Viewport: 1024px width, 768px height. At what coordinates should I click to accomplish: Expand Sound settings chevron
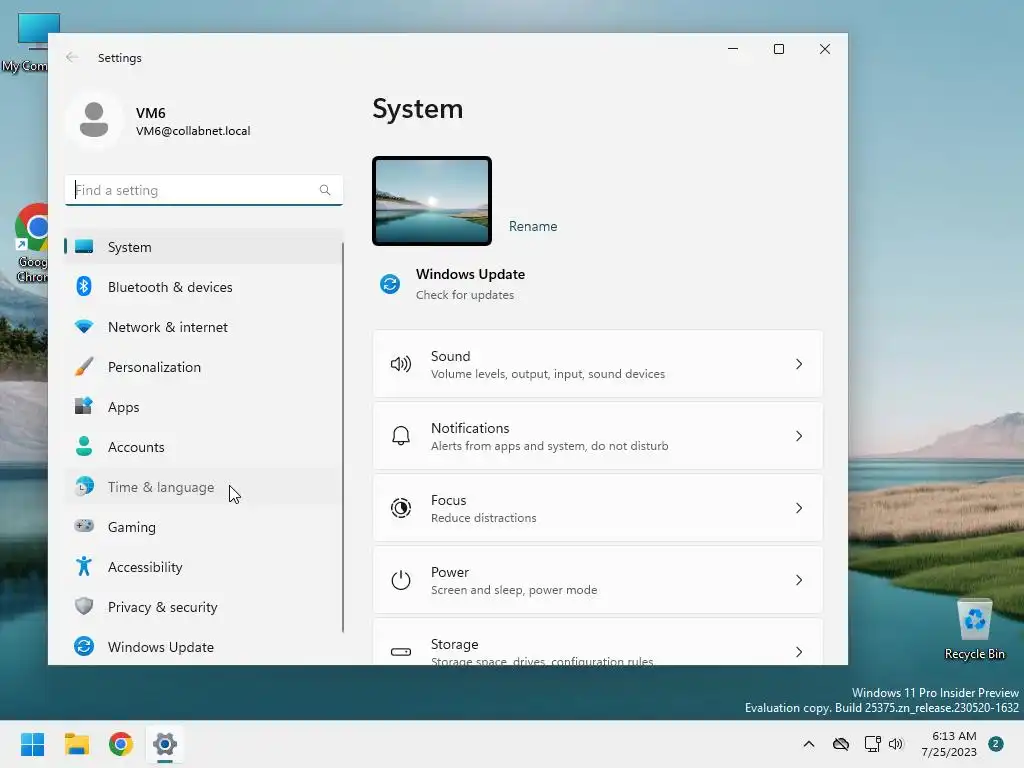[x=799, y=364]
